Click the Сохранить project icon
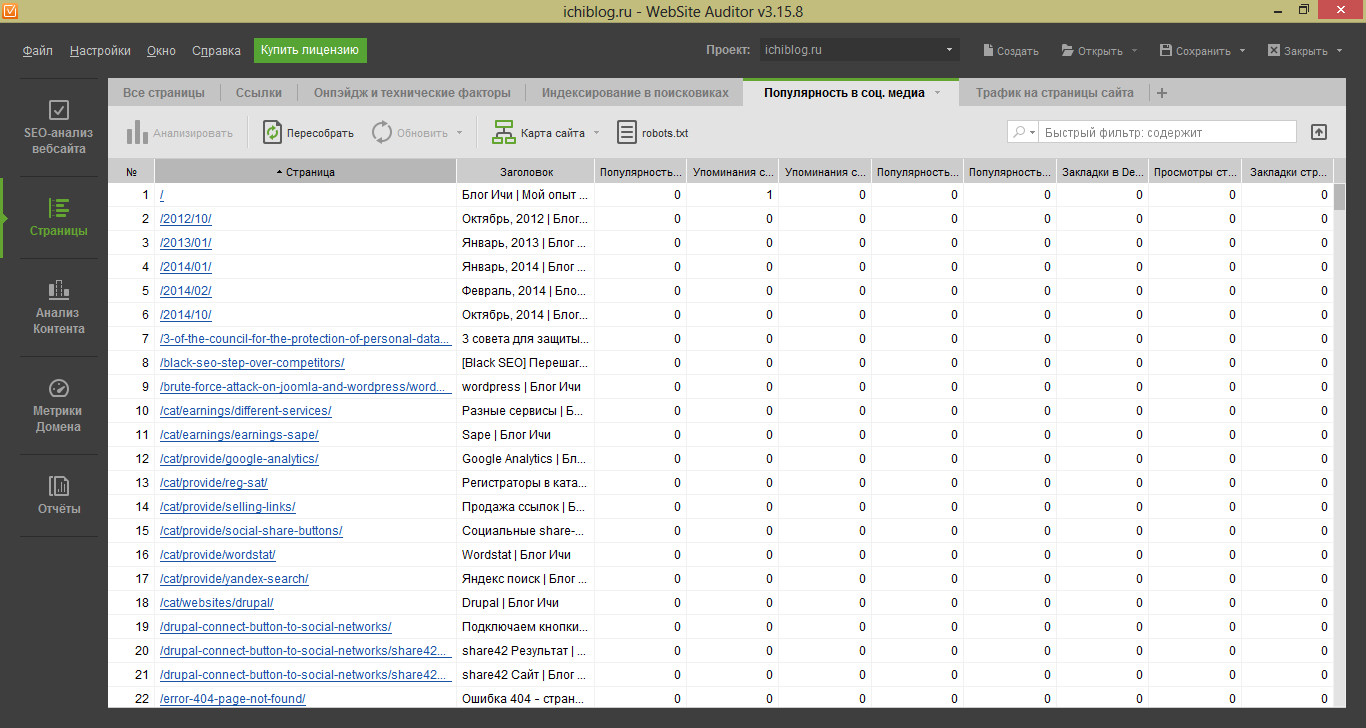 coord(1165,50)
